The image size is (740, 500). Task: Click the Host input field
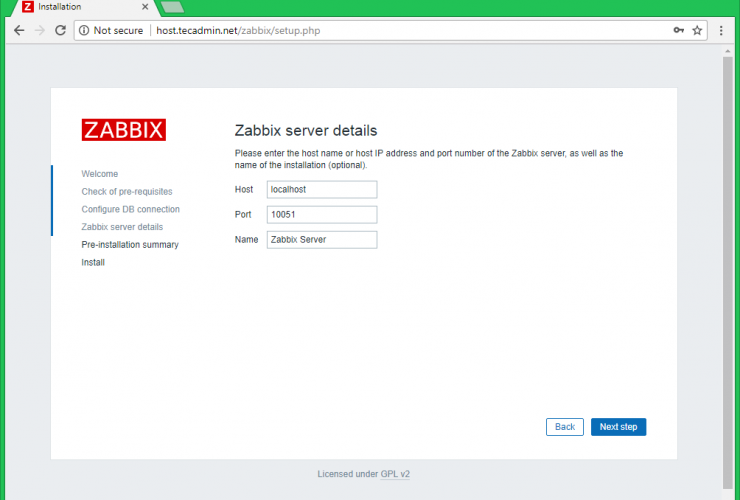322,189
